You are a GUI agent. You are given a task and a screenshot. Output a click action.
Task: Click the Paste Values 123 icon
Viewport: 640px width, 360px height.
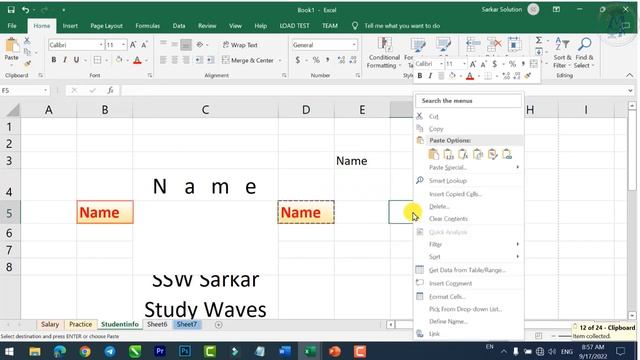448,154
